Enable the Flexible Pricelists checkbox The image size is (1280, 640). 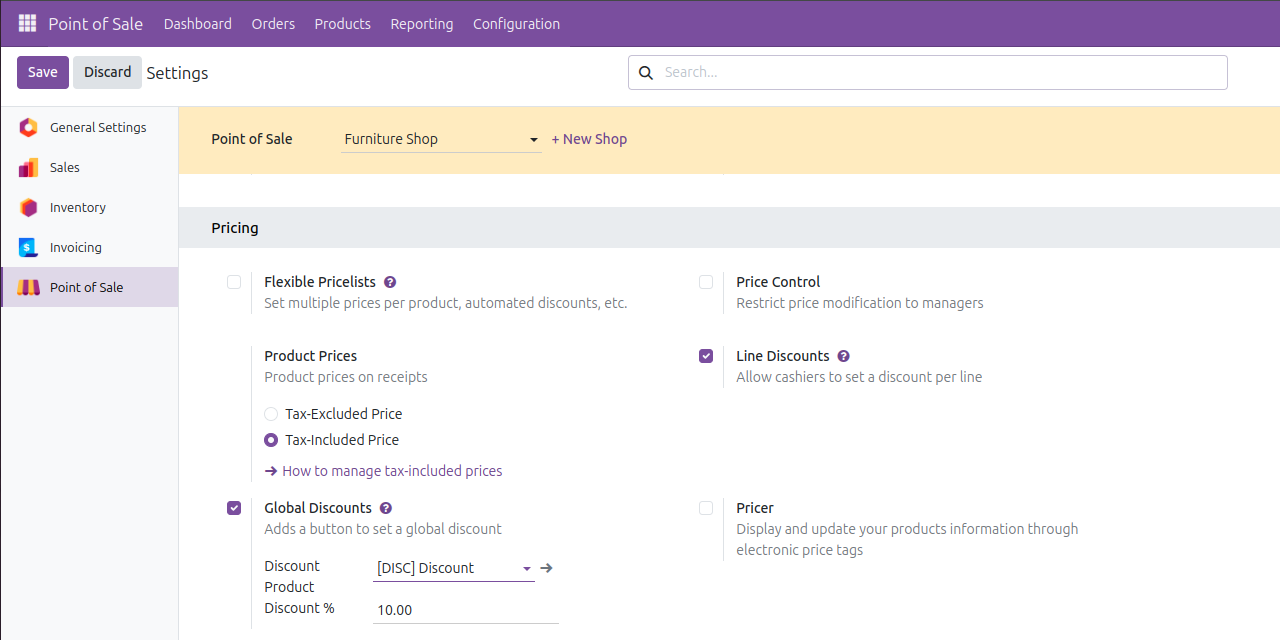234,282
